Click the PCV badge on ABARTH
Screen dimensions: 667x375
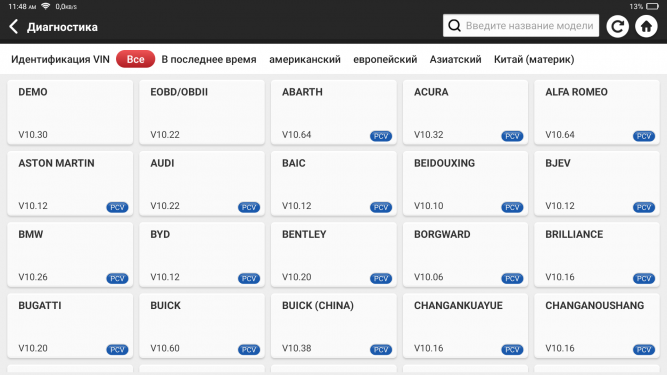381,136
